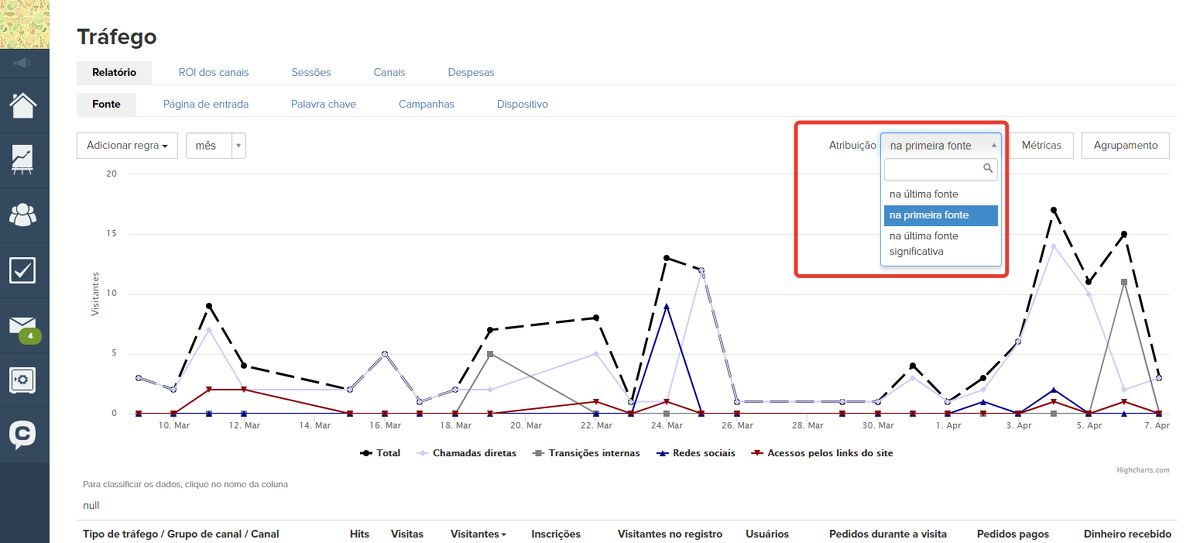Open the tasks checkmark icon in sidebar
Image resolution: width=1200 pixels, height=543 pixels.
23,270
